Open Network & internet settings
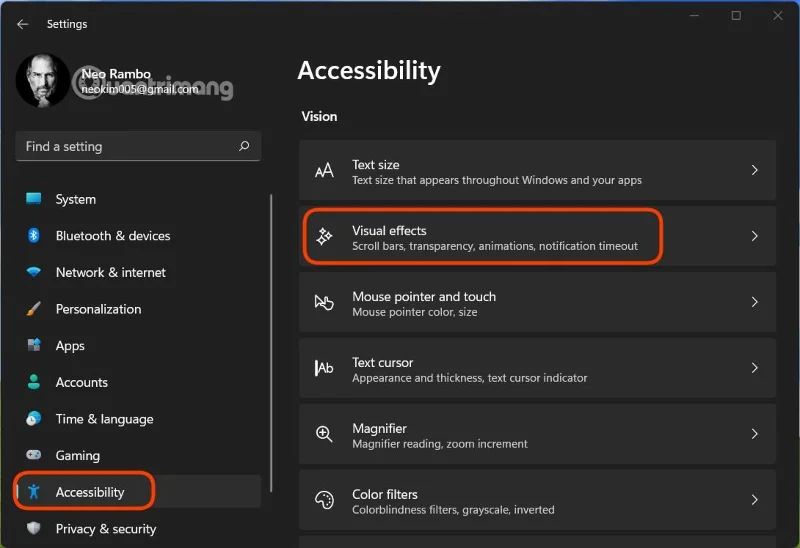 (138, 272)
